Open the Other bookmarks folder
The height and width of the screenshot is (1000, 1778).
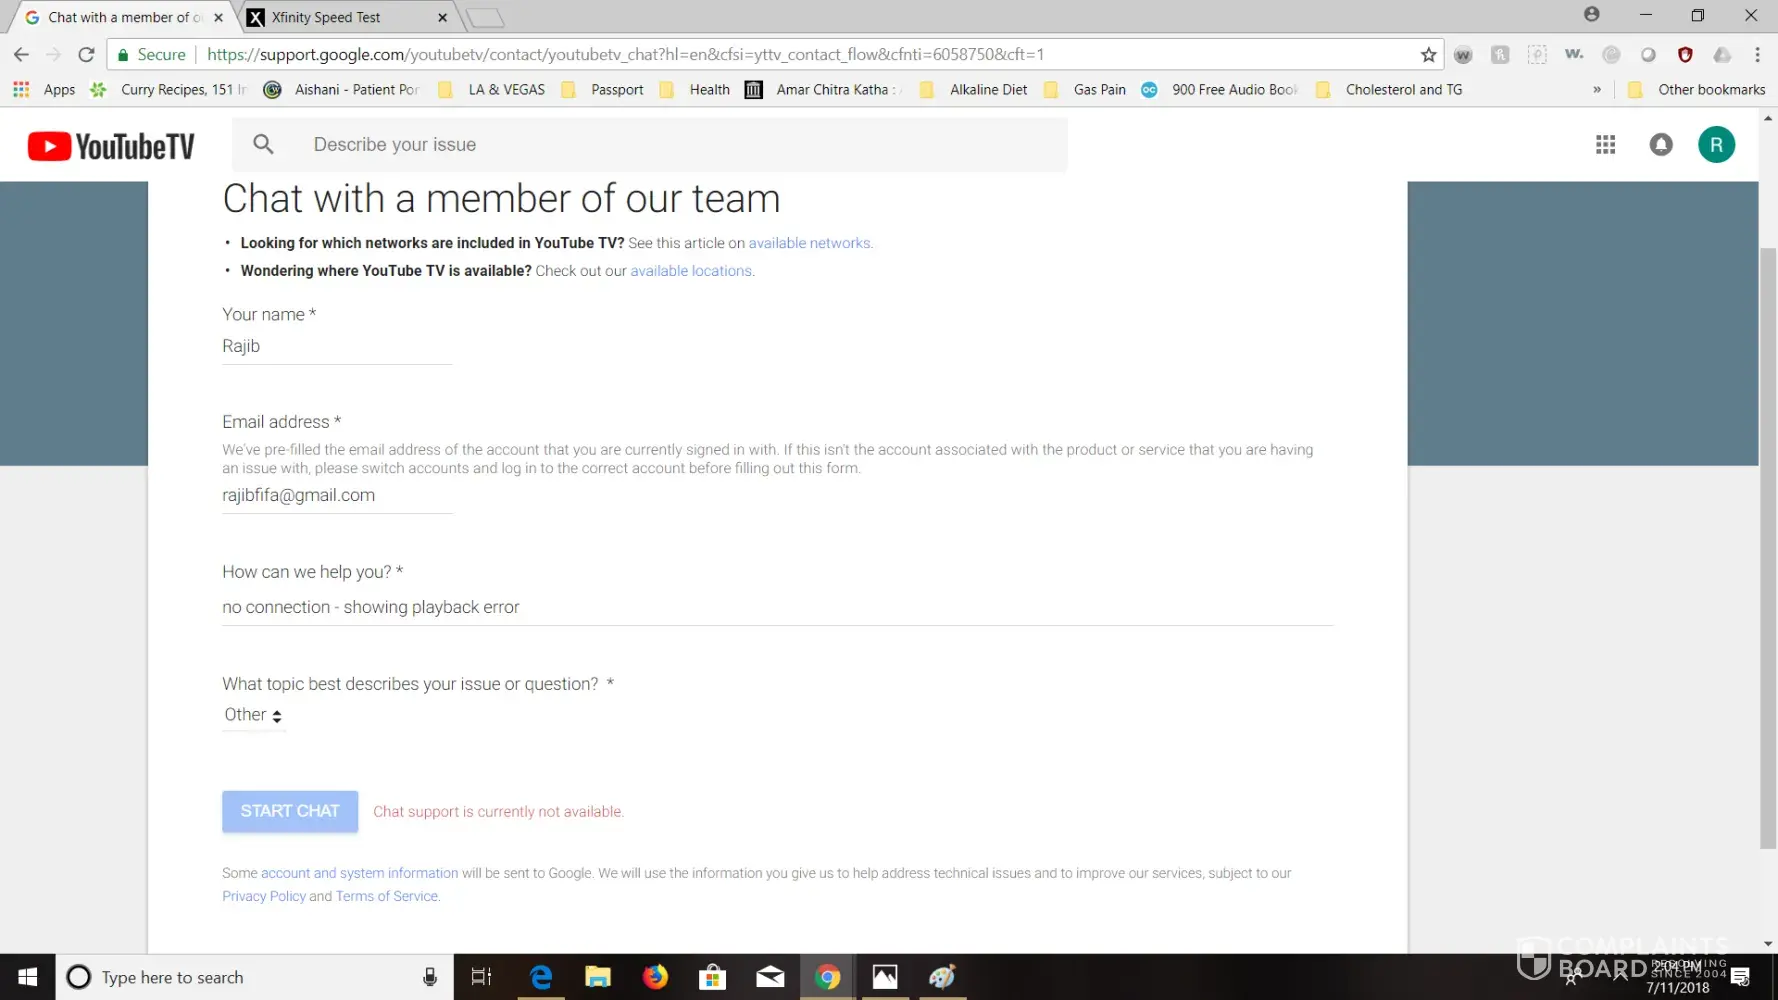click(x=1698, y=90)
